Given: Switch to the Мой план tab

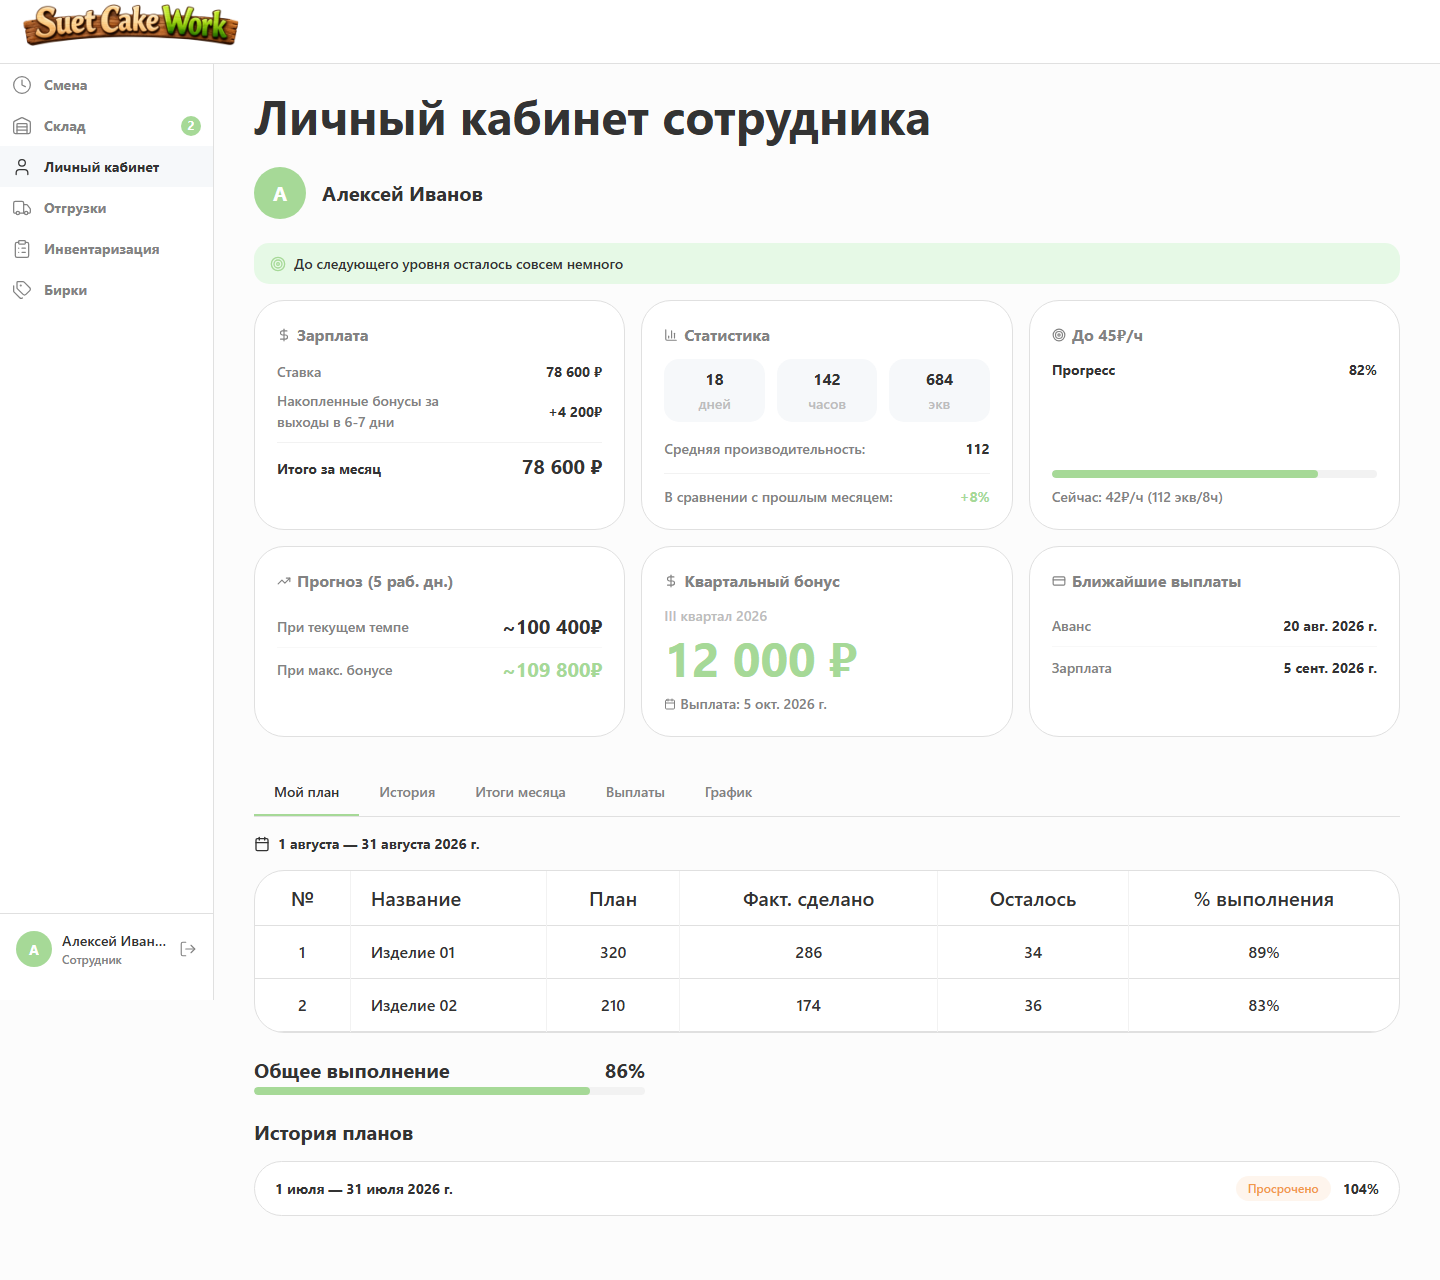Looking at the screenshot, I should [306, 792].
